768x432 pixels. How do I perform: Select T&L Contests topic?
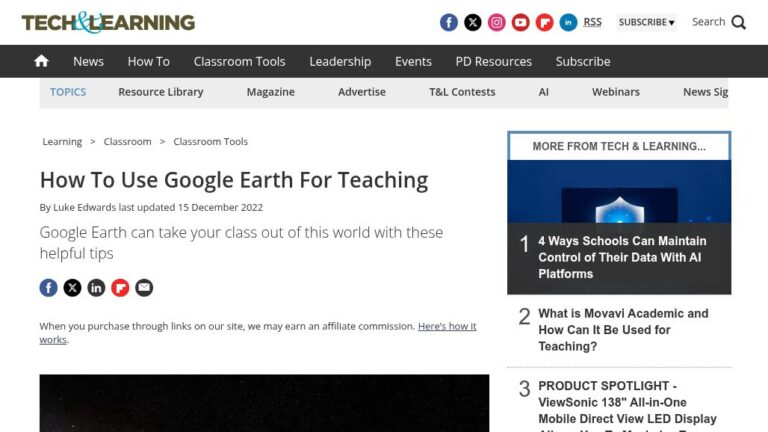pos(462,92)
